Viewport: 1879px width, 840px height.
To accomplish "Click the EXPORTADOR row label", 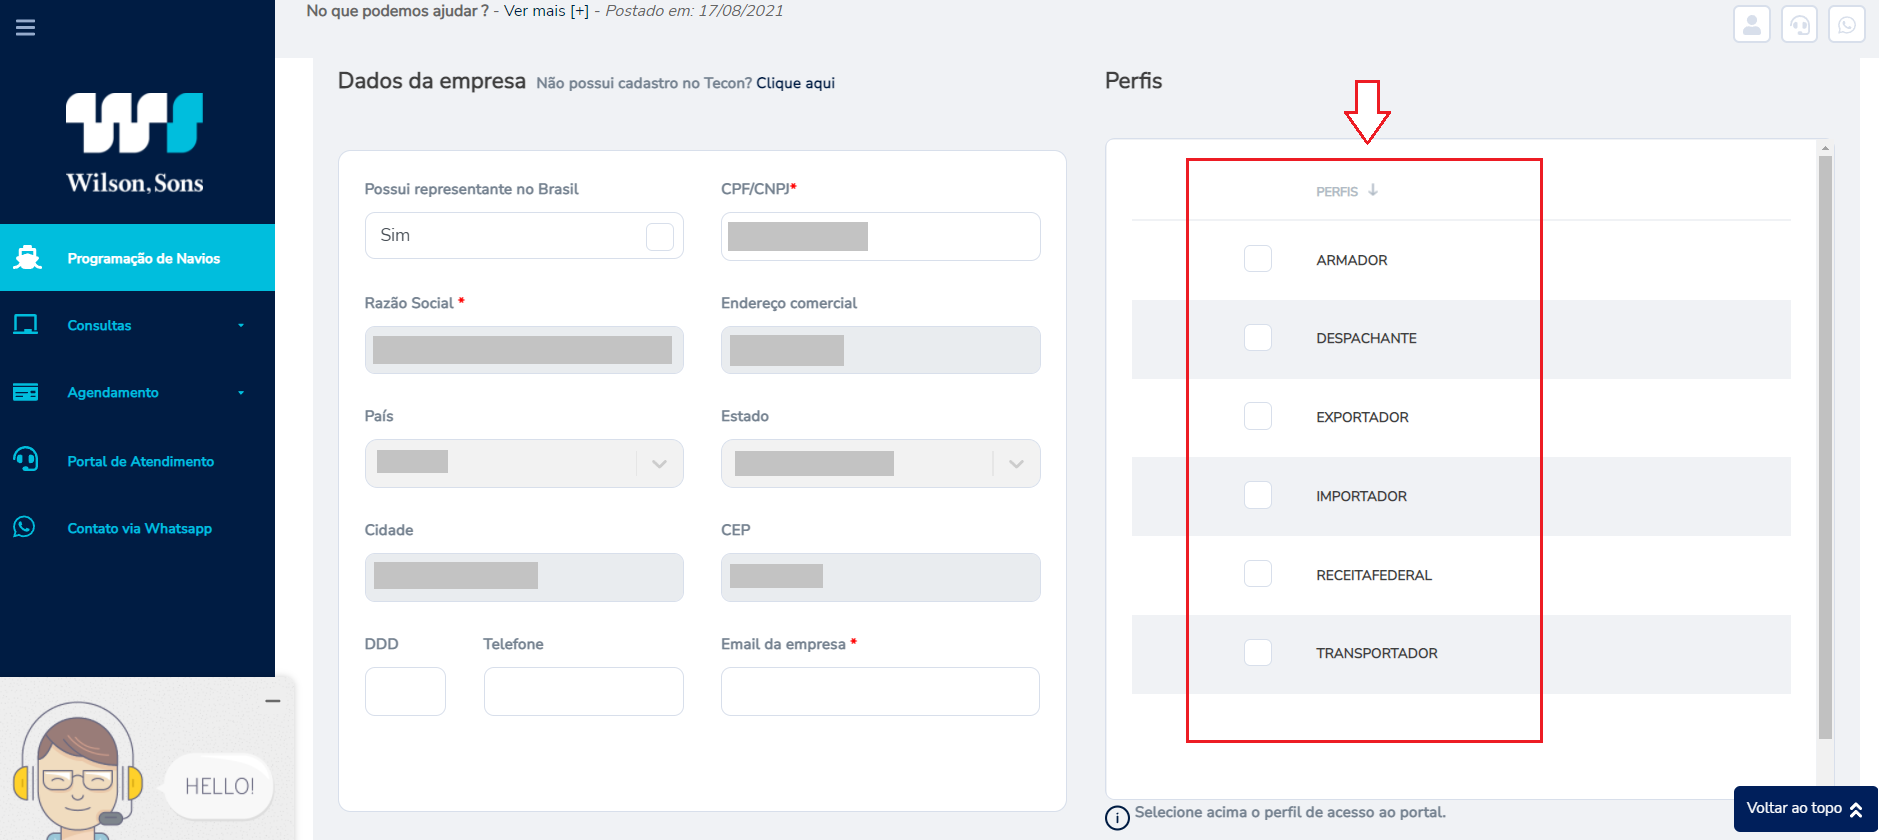I will pos(1362,417).
